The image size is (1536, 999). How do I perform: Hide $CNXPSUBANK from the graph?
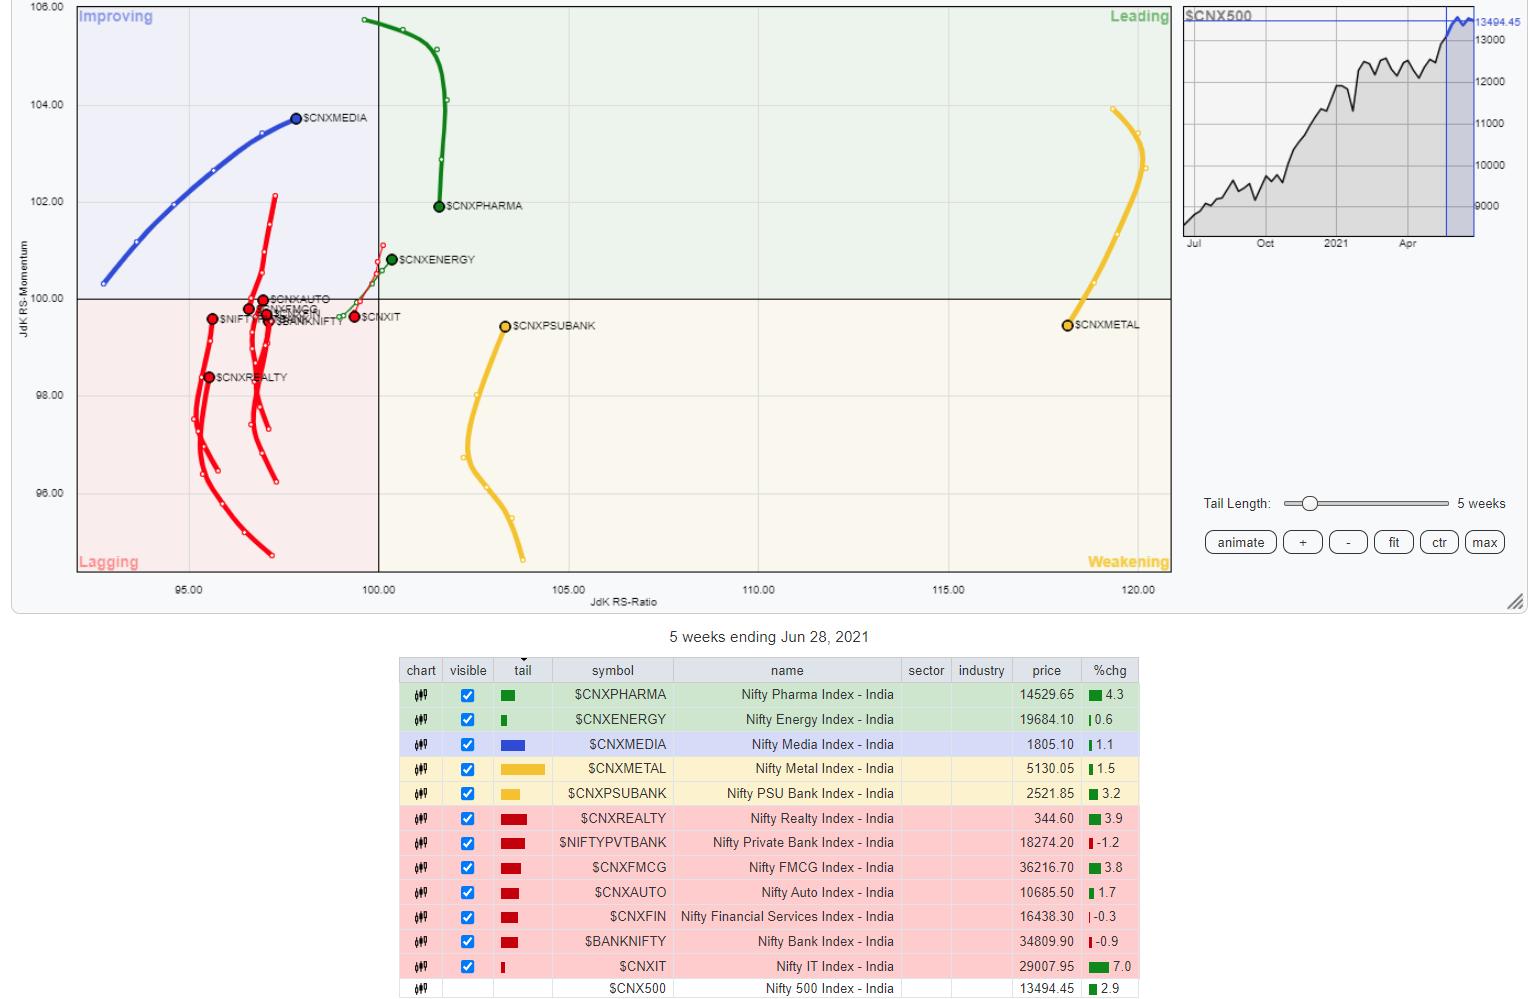point(467,794)
